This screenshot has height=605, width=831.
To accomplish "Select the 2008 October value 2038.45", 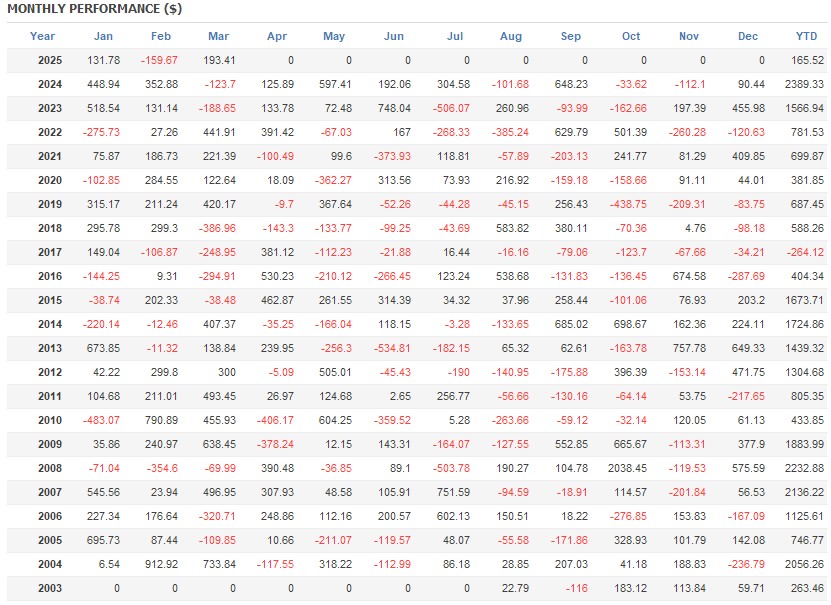I will pyautogui.click(x=627, y=468).
